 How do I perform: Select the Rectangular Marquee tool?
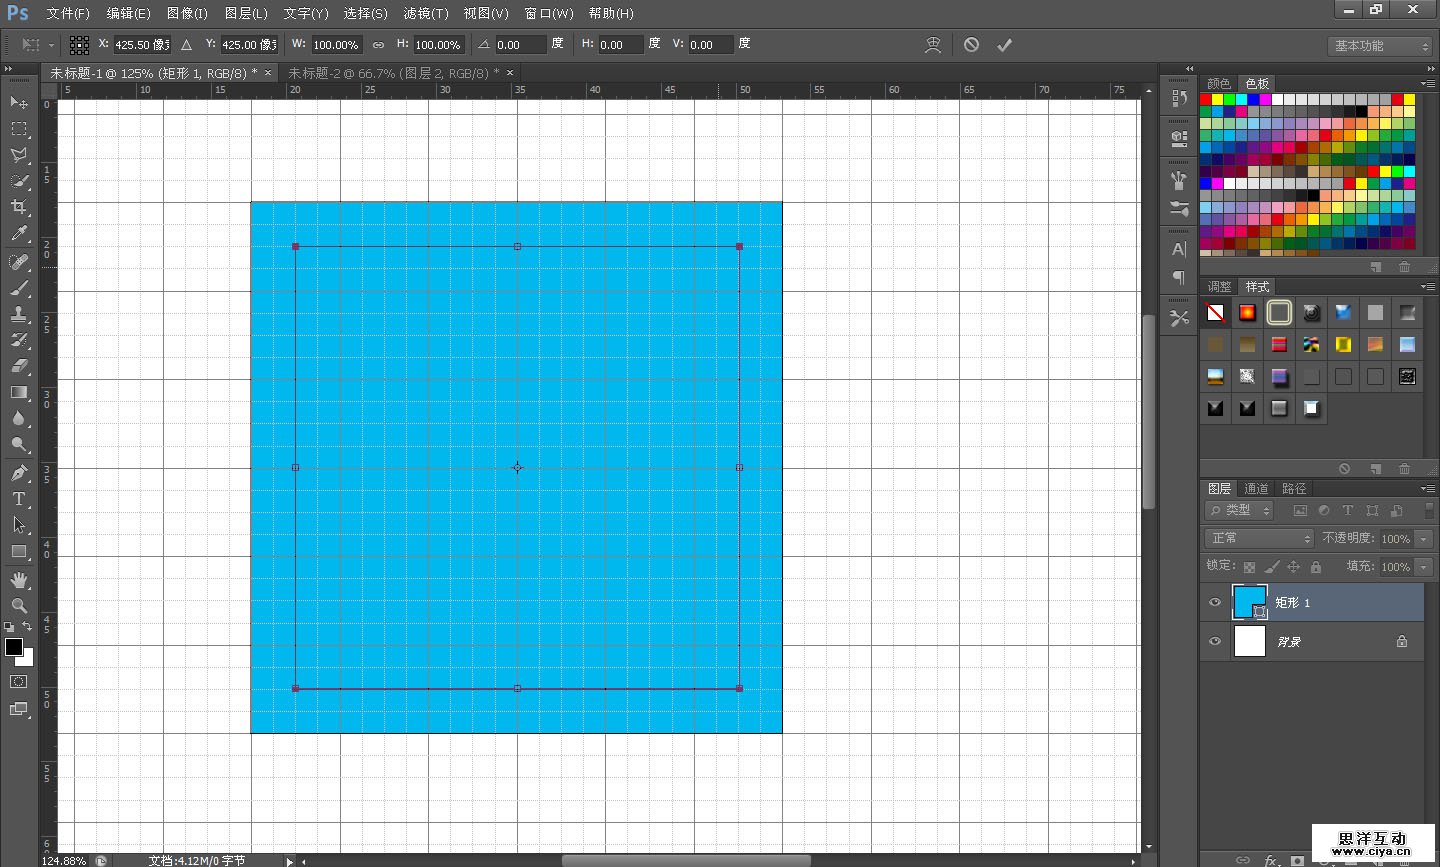(x=19, y=129)
